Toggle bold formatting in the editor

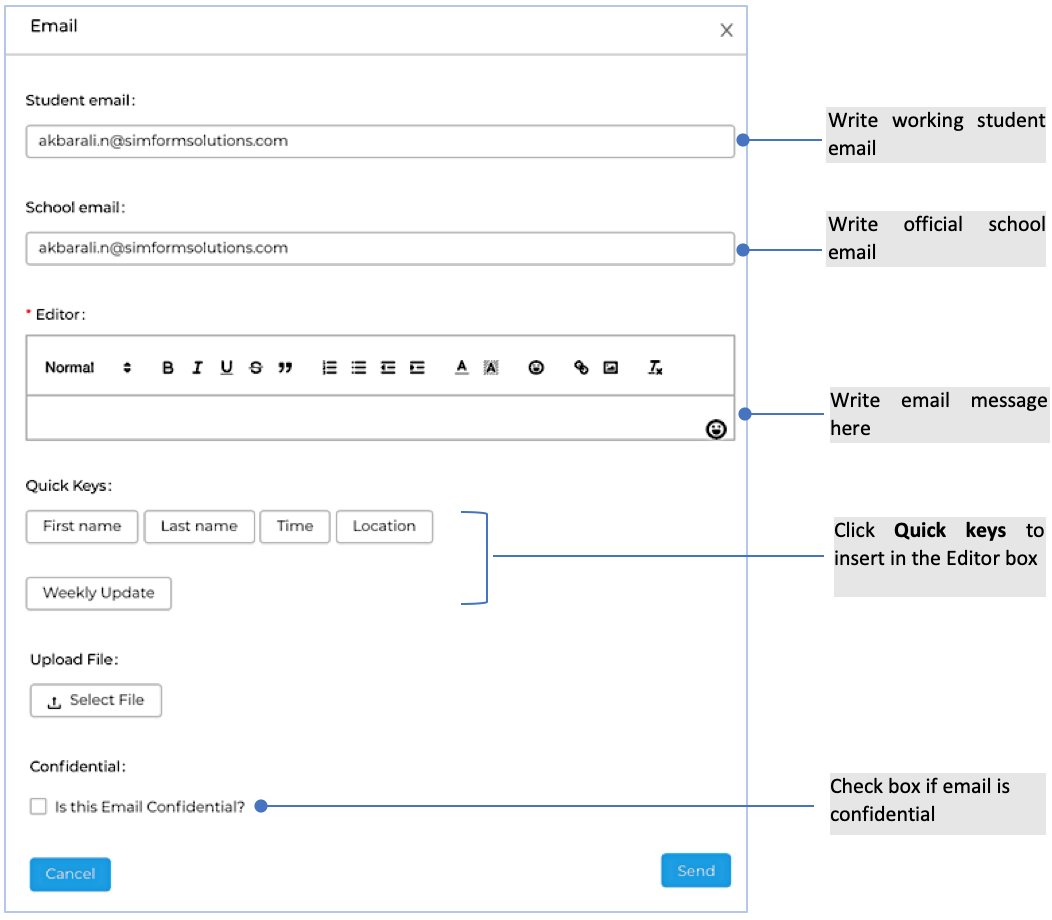click(x=168, y=368)
